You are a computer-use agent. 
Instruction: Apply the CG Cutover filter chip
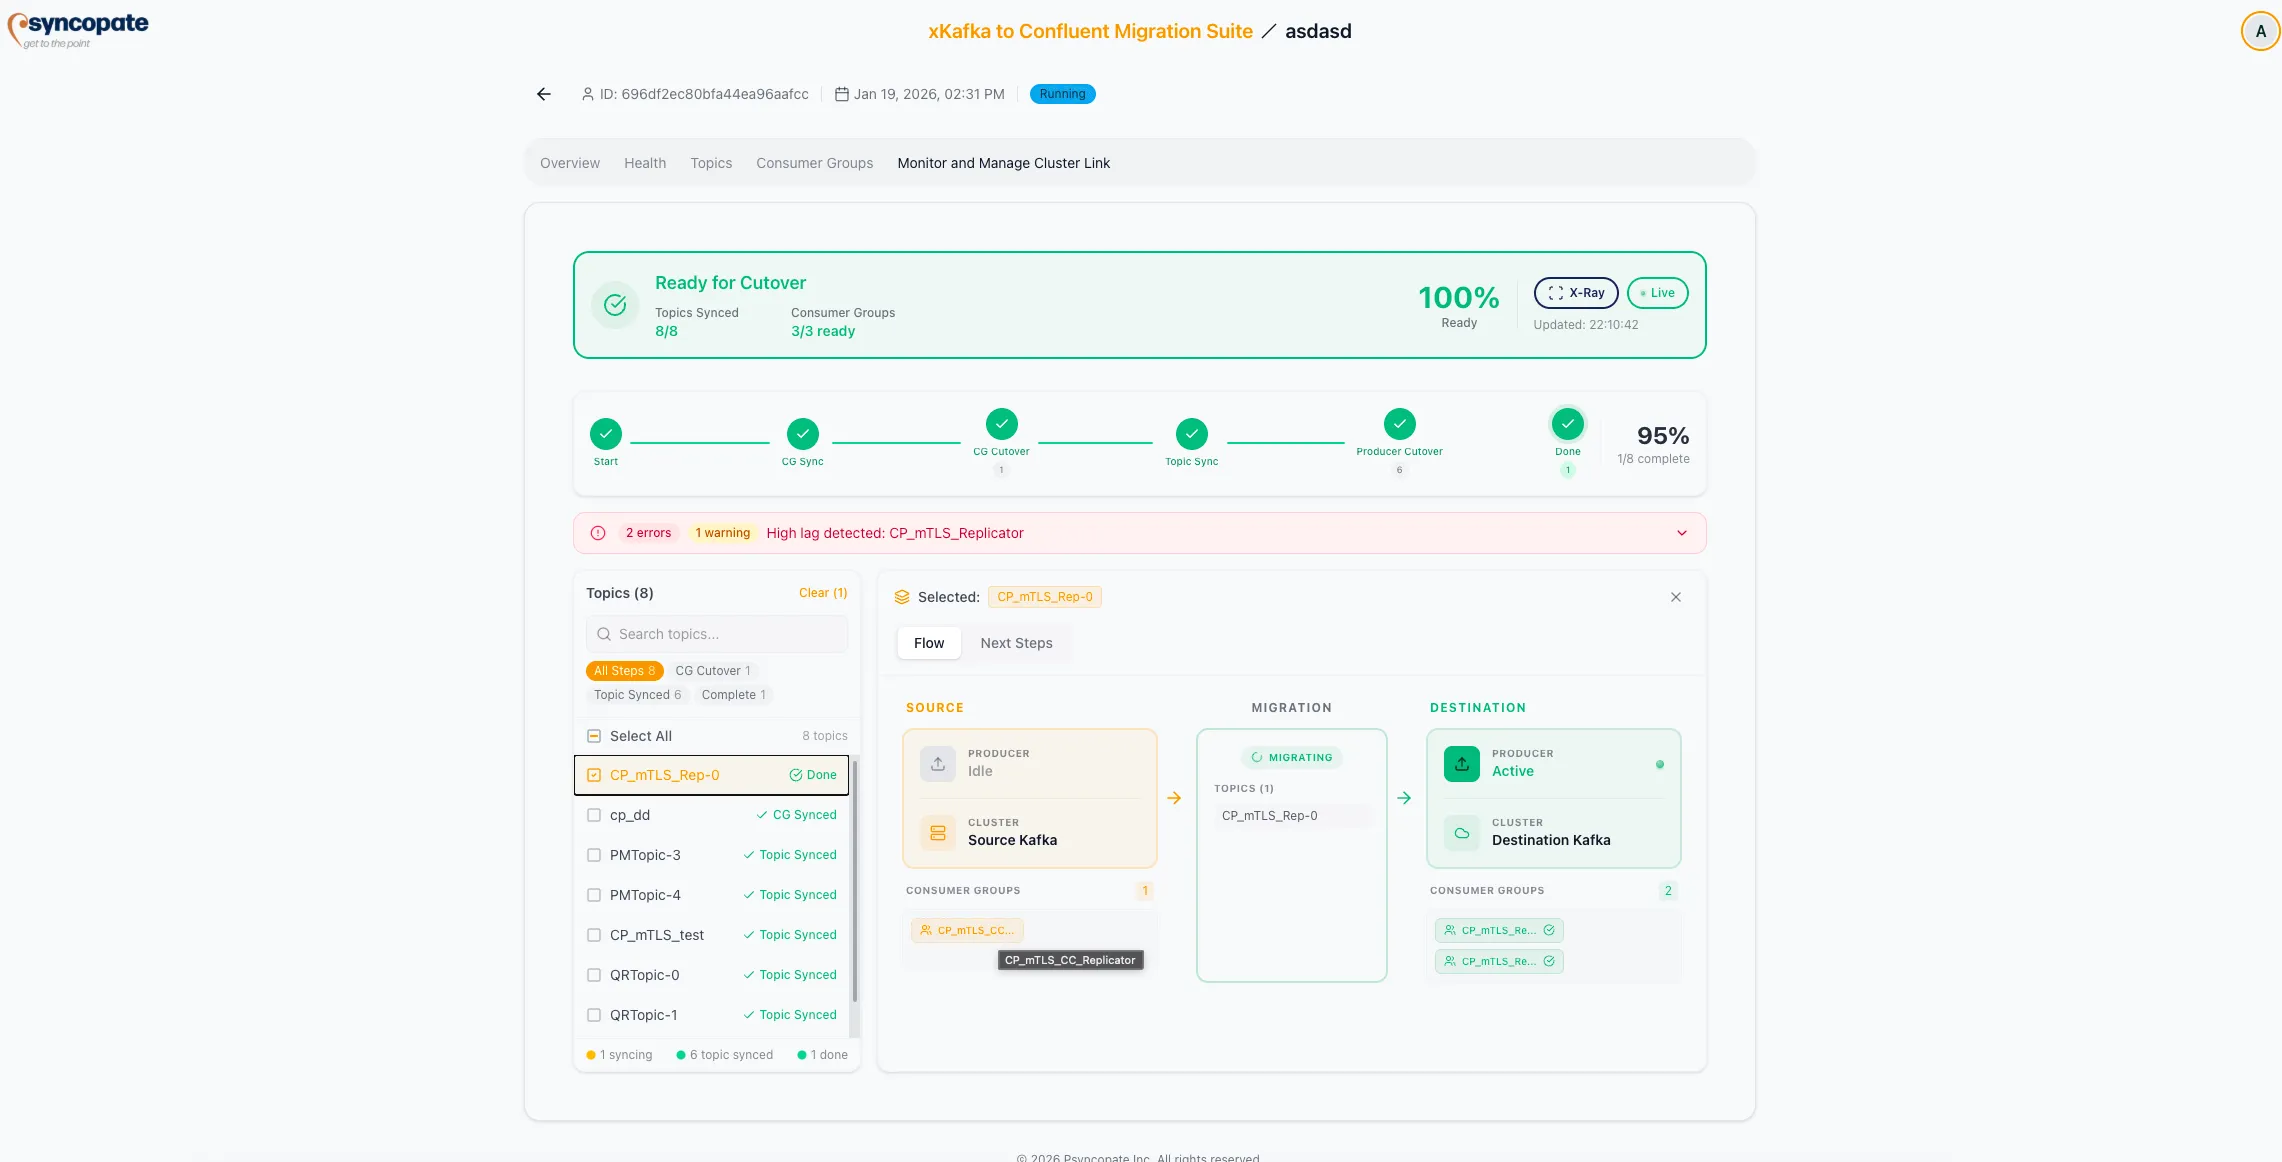[713, 670]
